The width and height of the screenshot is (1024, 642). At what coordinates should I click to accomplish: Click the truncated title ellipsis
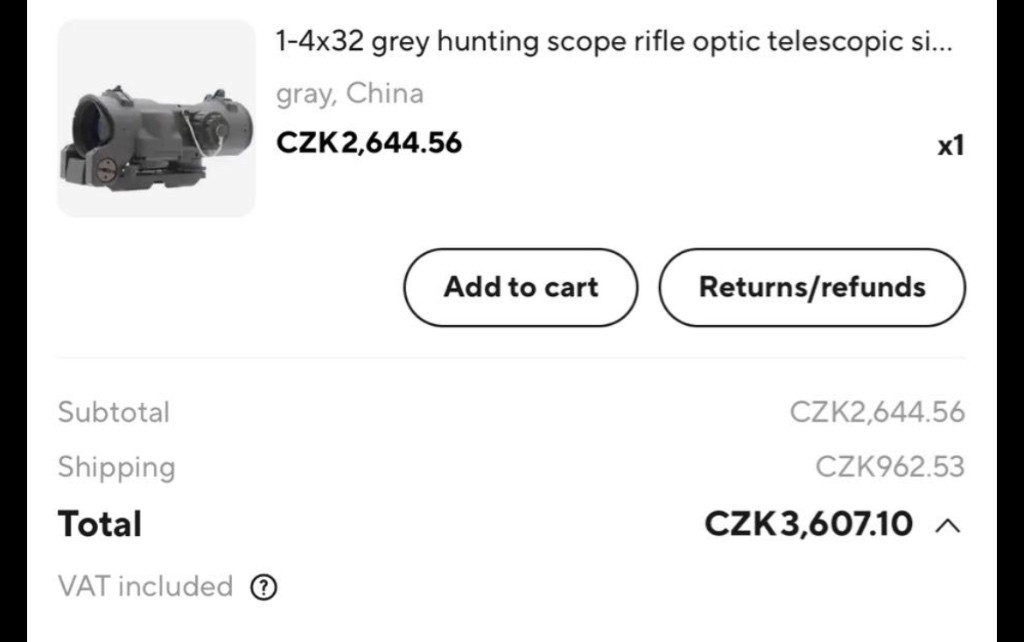click(x=941, y=45)
